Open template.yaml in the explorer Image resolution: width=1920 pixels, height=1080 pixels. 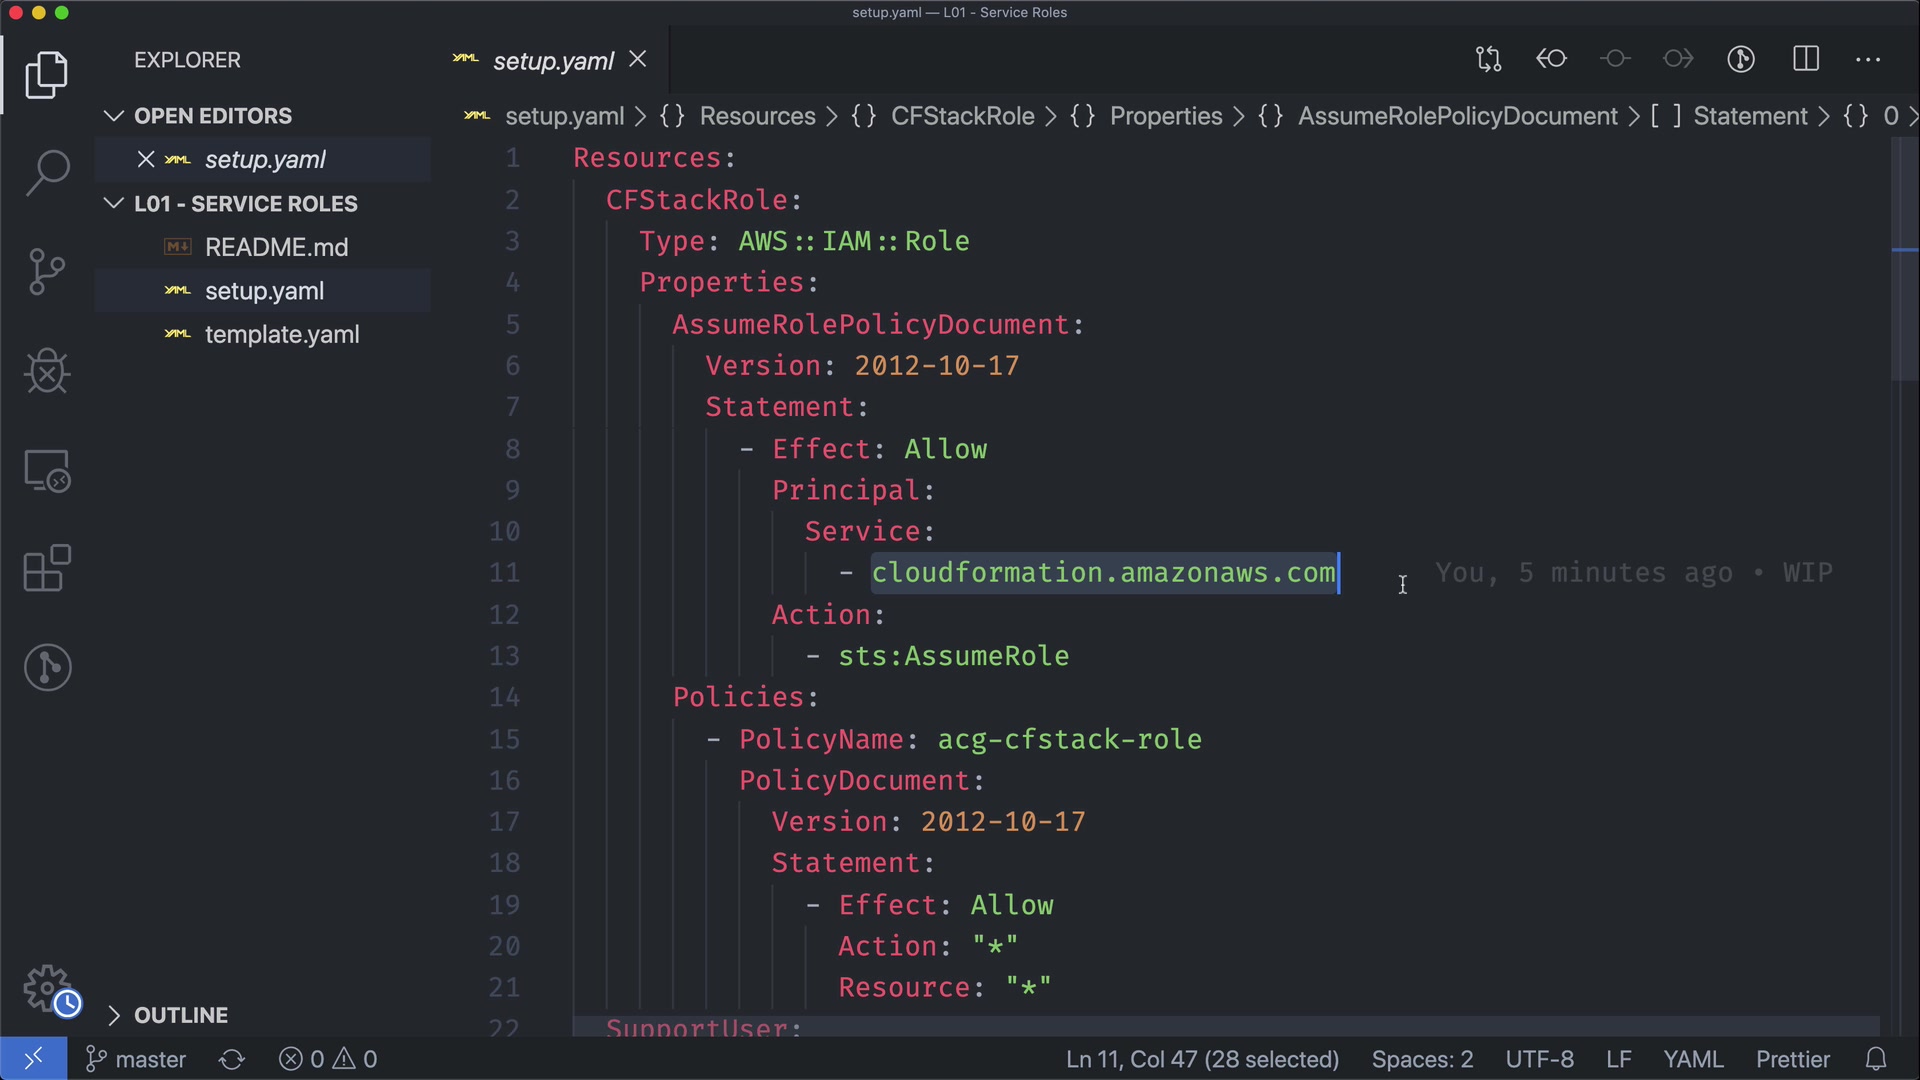[x=281, y=335]
